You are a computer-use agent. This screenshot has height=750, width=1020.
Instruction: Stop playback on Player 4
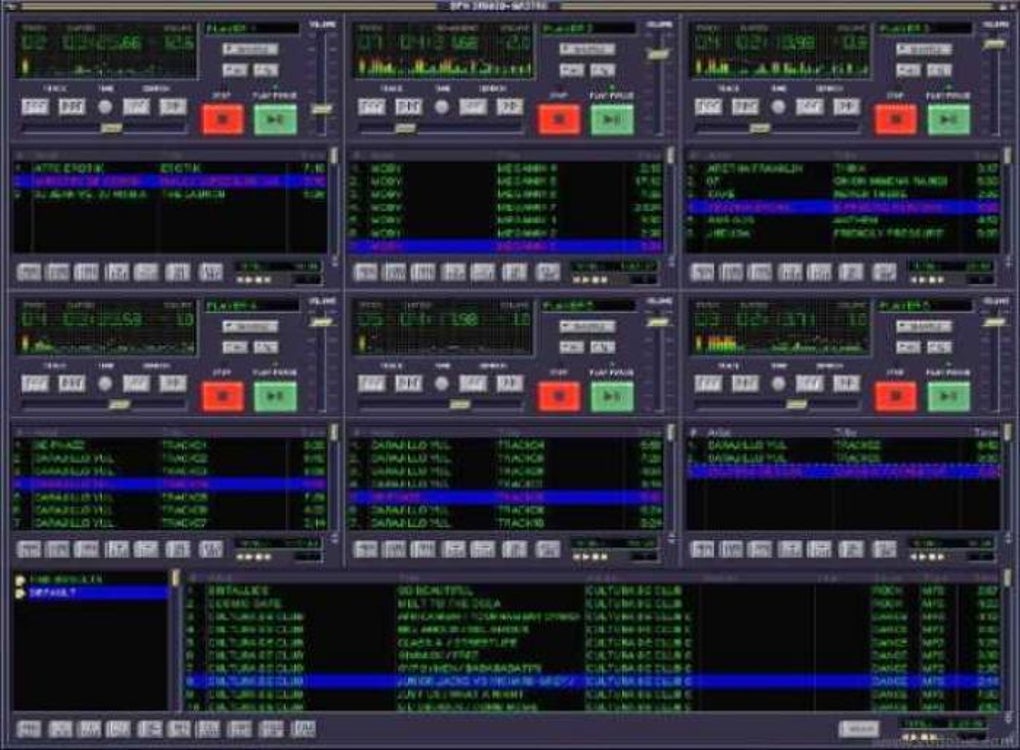pos(222,396)
